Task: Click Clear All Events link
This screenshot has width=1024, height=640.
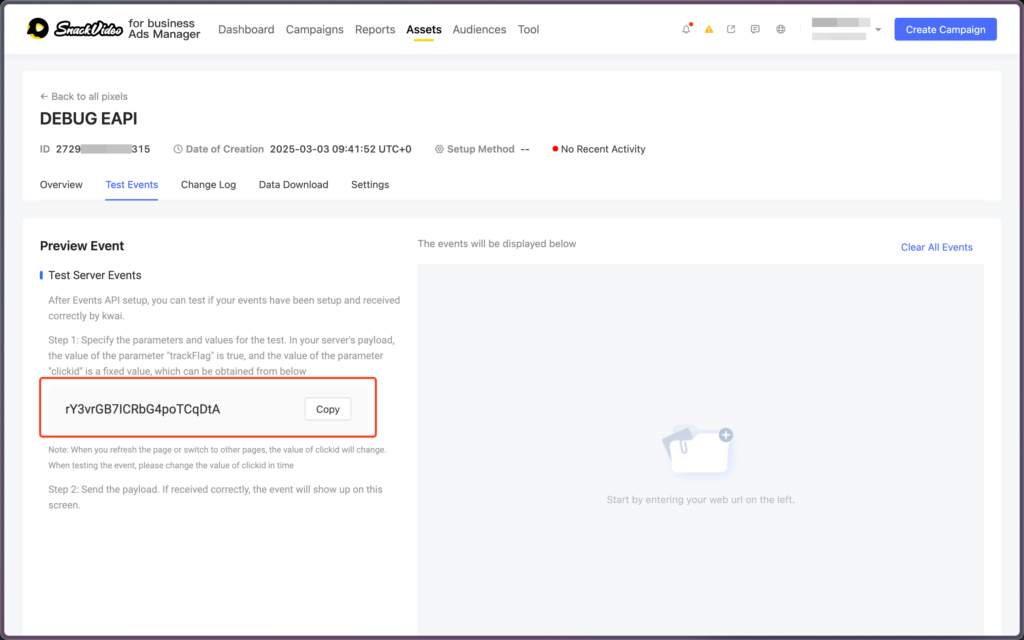Action: click(936, 248)
